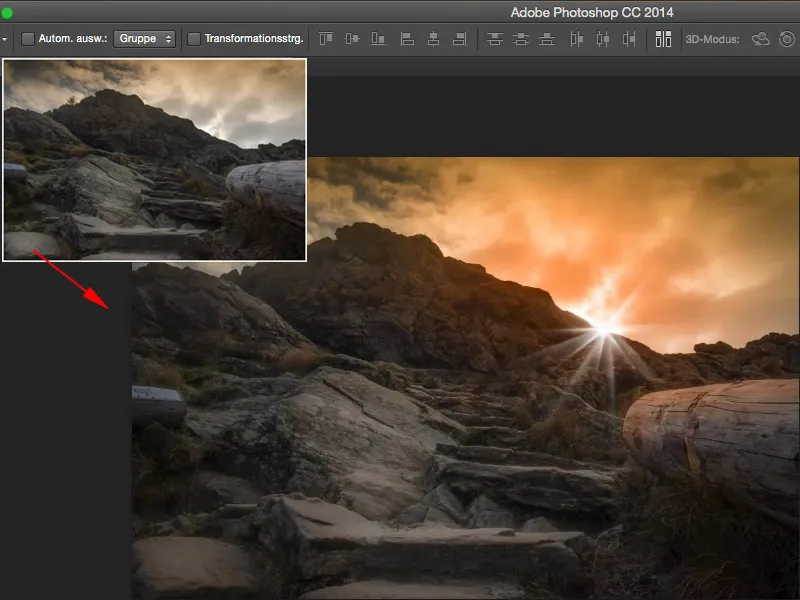Viewport: 800px width, 600px height.
Task: Enable the Autom. ausw. checkbox
Action: [28, 39]
